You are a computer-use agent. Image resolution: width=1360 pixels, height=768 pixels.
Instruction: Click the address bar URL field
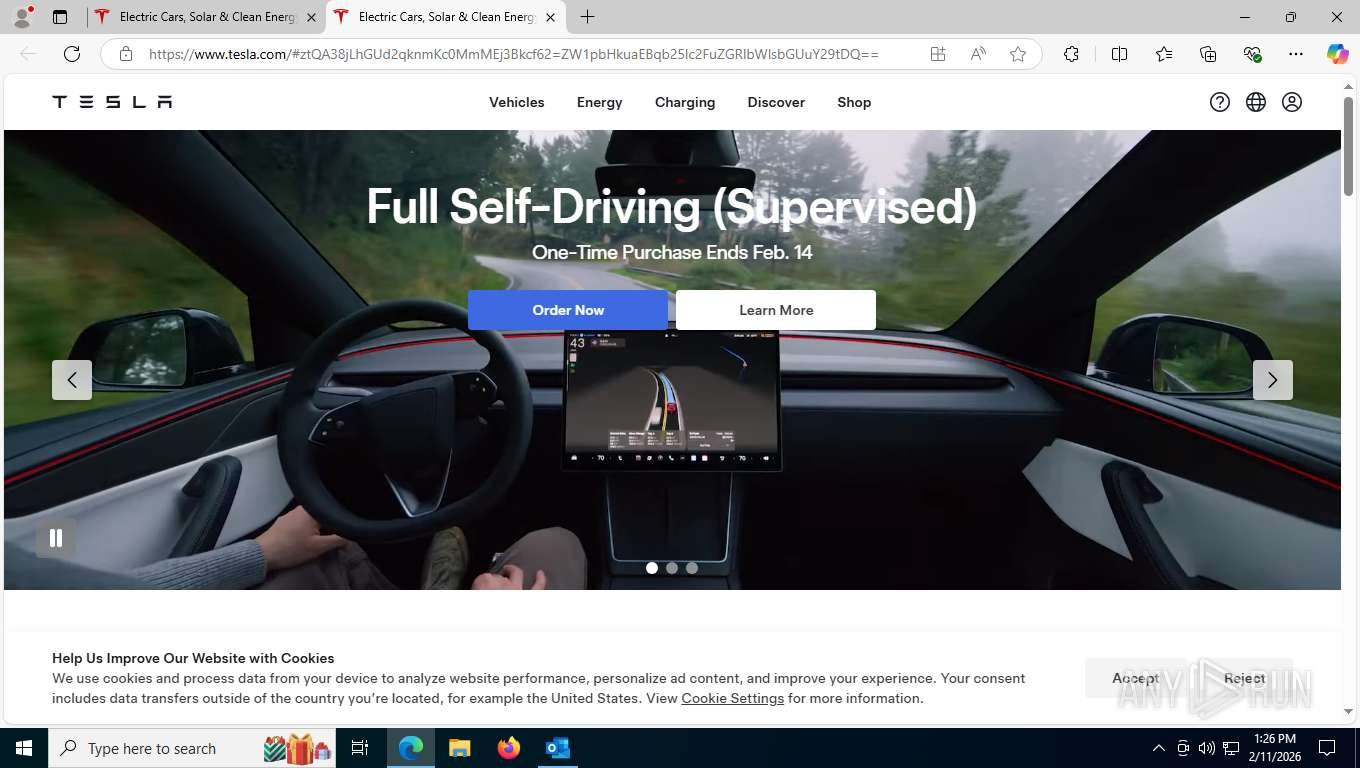(x=514, y=54)
